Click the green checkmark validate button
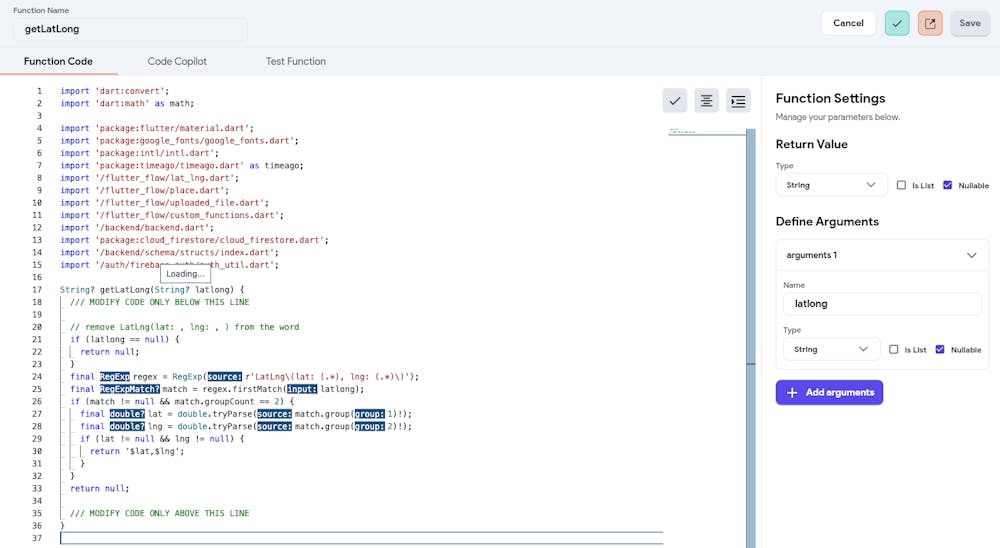The width and height of the screenshot is (1000, 548). (897, 23)
